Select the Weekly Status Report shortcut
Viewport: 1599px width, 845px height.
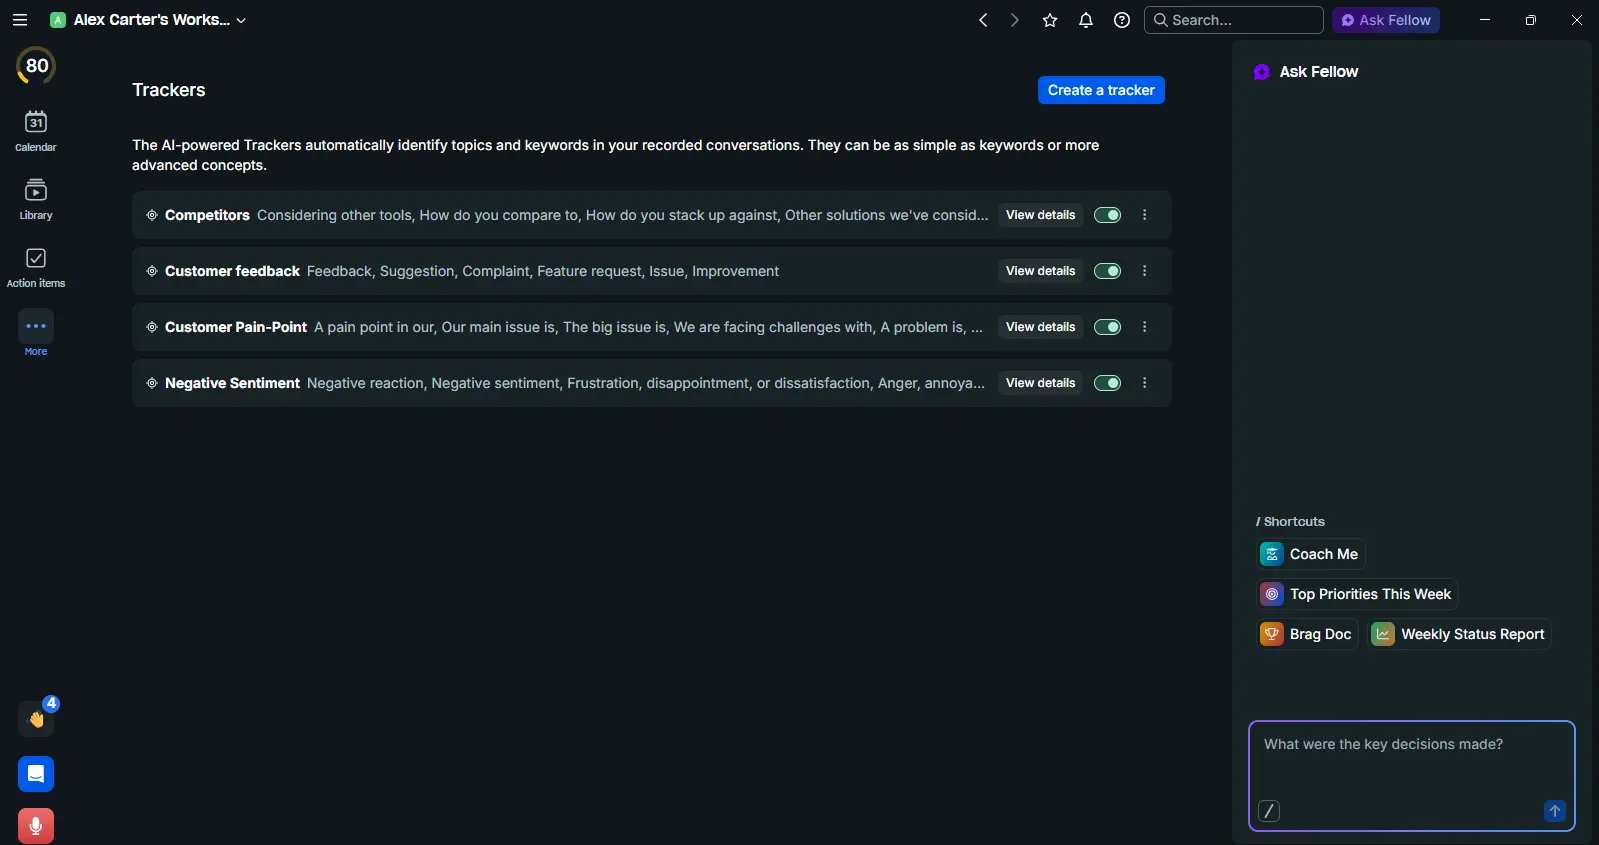click(x=1460, y=634)
